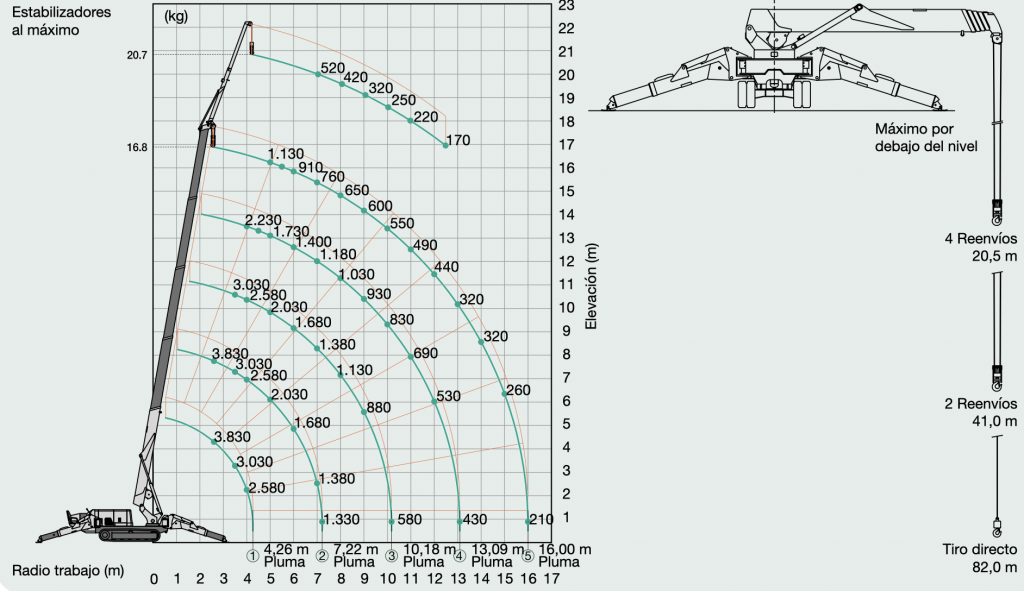Click the 20.7 elevation label
The width and height of the screenshot is (1024, 591).
tap(137, 55)
